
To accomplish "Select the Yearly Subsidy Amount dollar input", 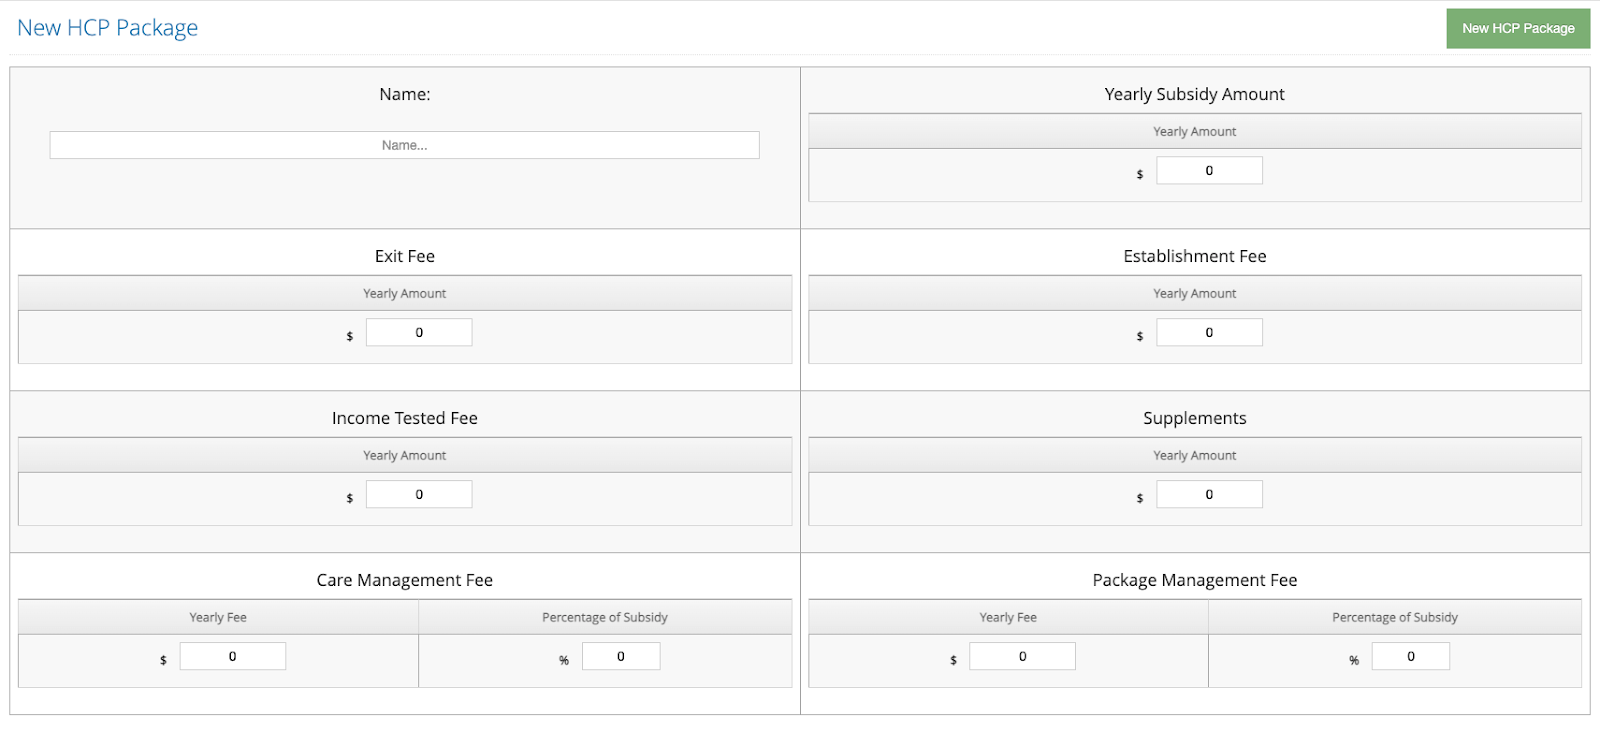I will click(x=1209, y=171).
